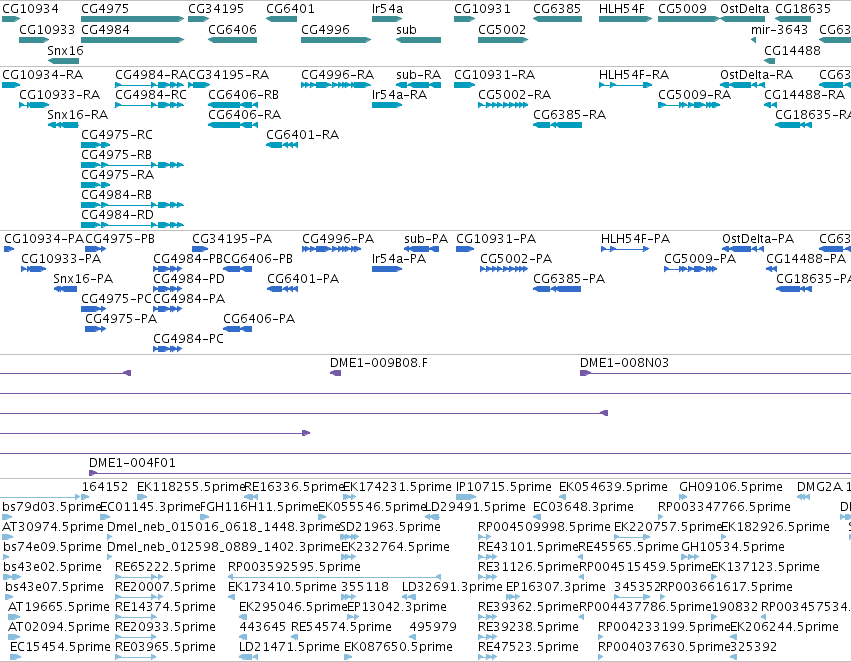The image size is (851, 662).
Task: Select EST GH09106.5prime
Action: pyautogui.click(x=731, y=487)
